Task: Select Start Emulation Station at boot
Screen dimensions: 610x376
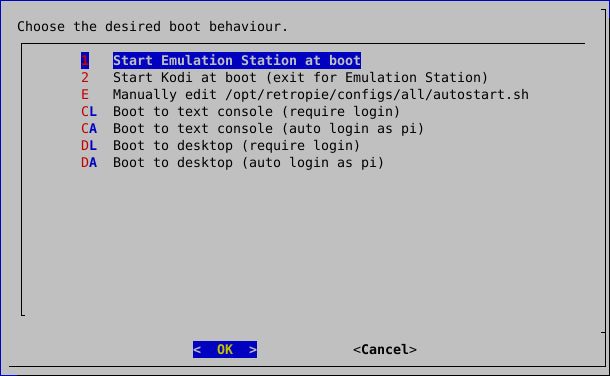Action: coord(237,61)
